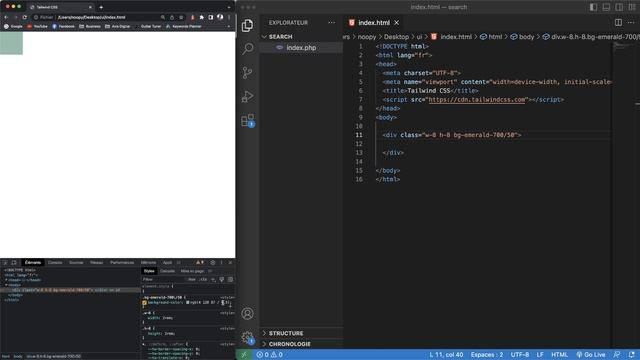Switch to DevTools Console tab

click(x=55, y=262)
